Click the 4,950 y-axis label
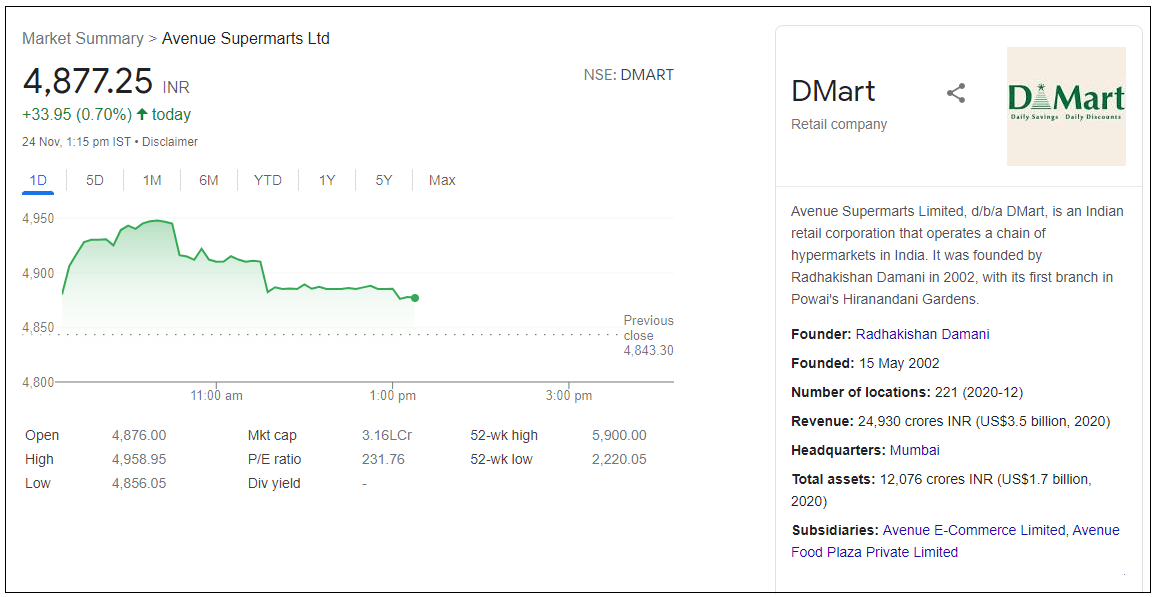Image resolution: width=1155 pixels, height=597 pixels. (38, 218)
